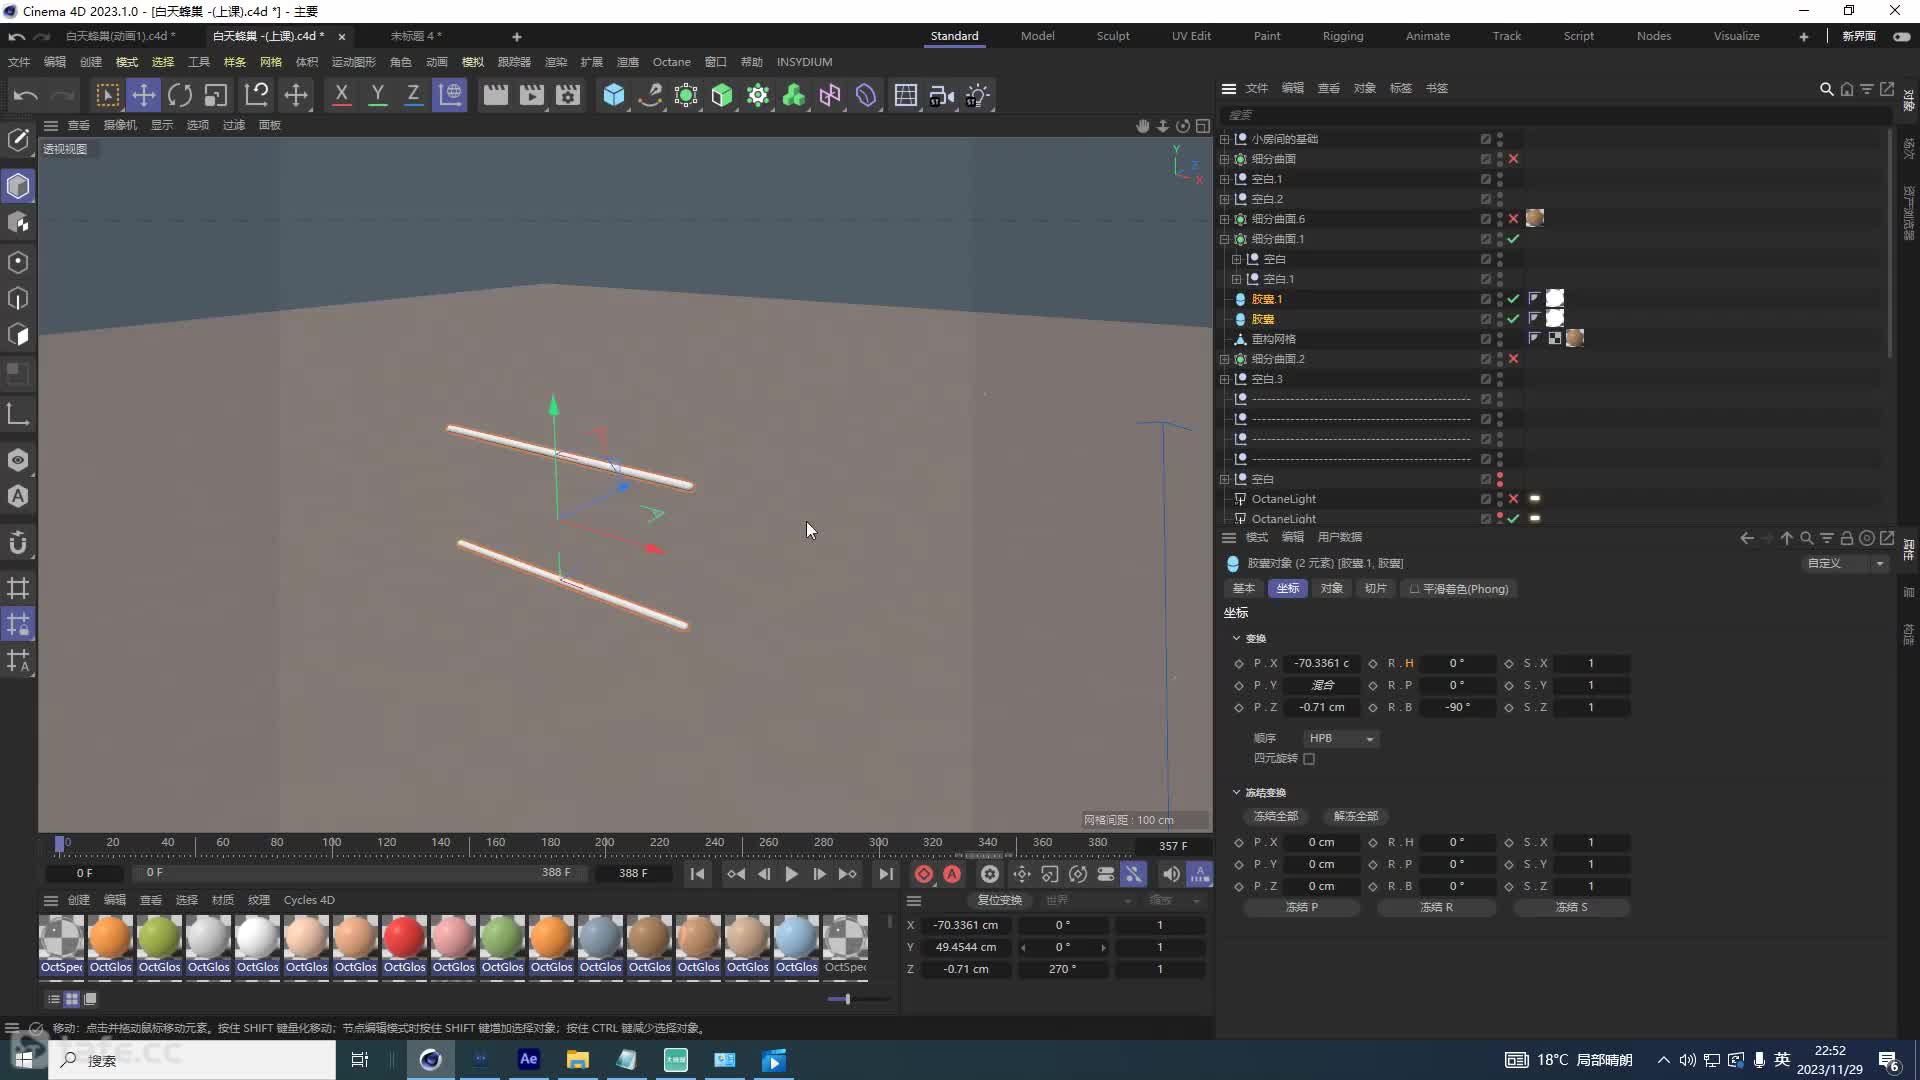Select the red OctGlos material swatch
The image size is (1920, 1080).
tap(404, 944)
